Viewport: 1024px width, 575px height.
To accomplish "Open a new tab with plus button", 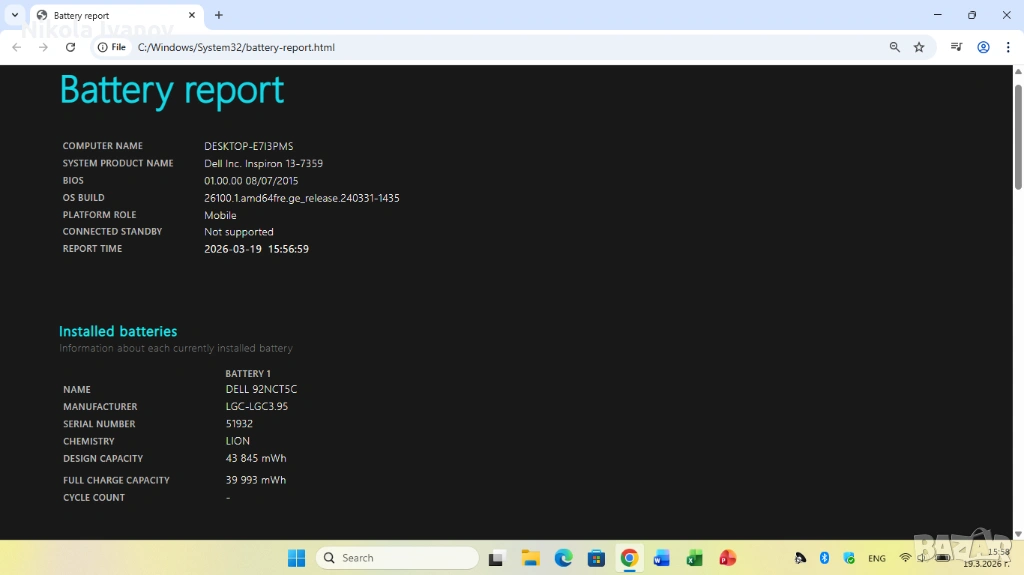I will (219, 15).
